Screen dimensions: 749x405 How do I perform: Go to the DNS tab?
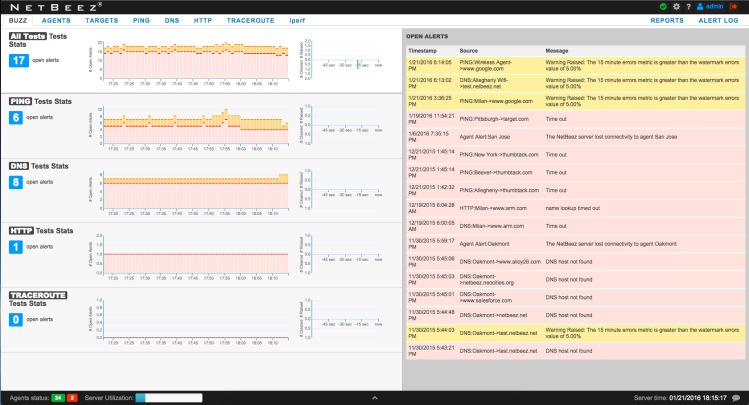172,21
